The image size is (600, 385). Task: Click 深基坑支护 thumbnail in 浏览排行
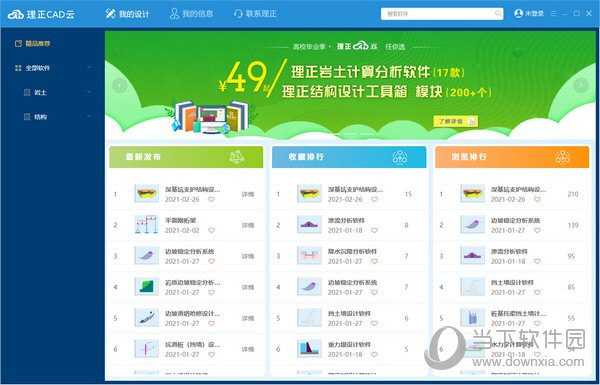(472, 194)
